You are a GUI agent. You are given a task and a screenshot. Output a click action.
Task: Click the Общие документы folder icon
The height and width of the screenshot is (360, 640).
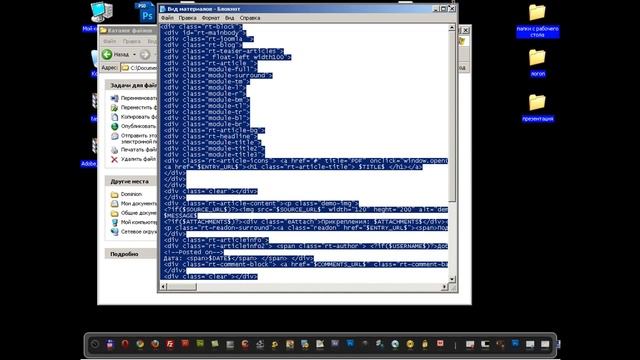(x=114, y=213)
